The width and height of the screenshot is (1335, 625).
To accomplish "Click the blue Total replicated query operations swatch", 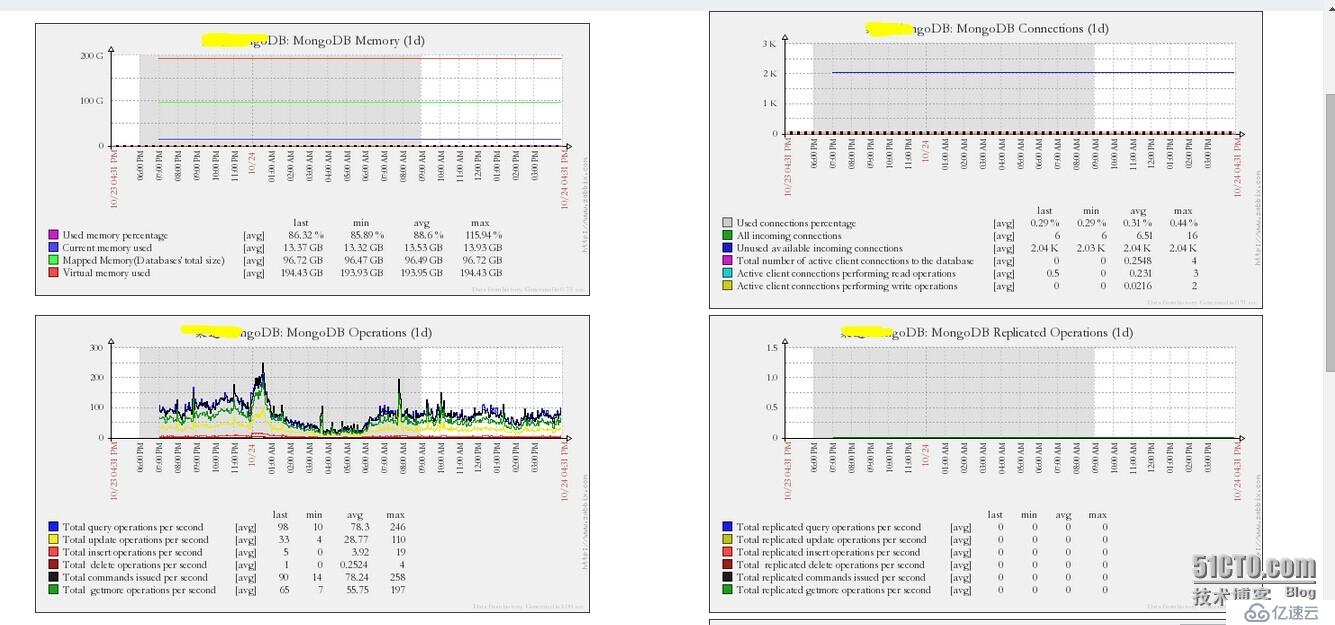I will coord(728,527).
